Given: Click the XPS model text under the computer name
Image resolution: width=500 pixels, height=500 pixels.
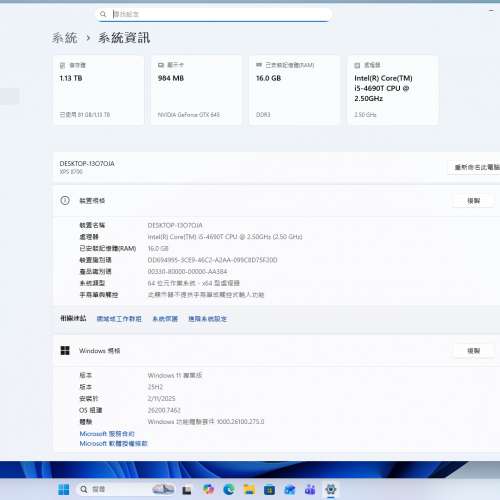Looking at the screenshot, I should click(71, 172).
